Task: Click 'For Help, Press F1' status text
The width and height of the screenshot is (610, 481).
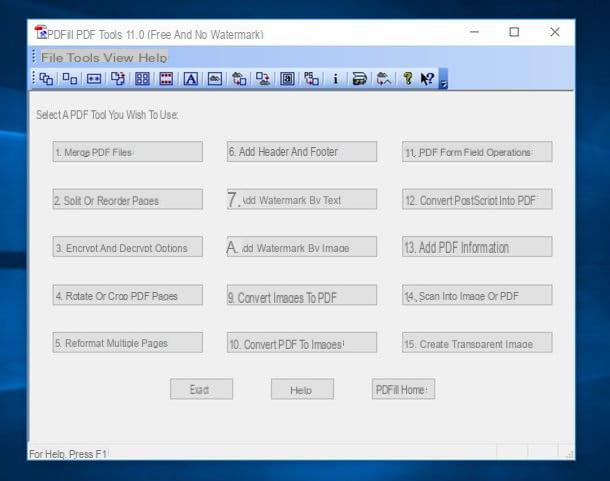Action: click(68, 454)
